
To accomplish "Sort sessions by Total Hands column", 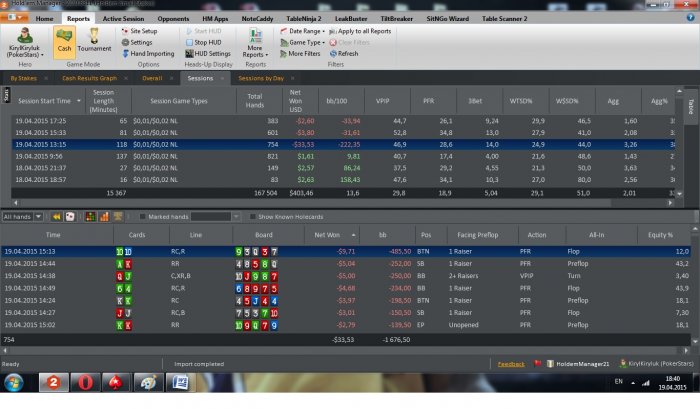I will [255, 101].
